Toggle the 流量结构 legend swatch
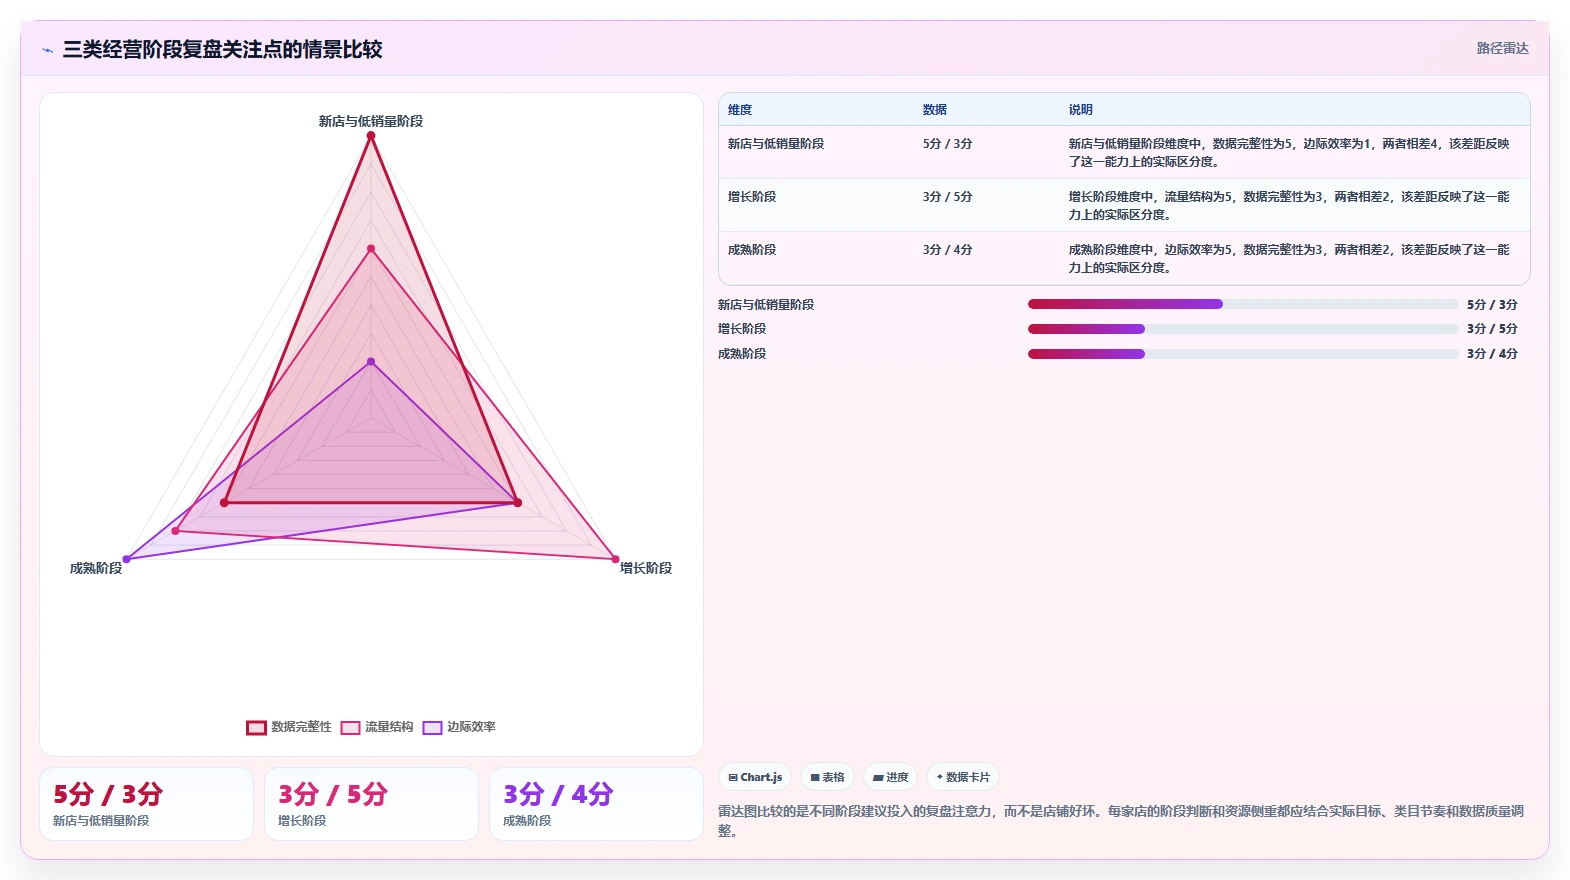The image size is (1570, 880). [350, 727]
